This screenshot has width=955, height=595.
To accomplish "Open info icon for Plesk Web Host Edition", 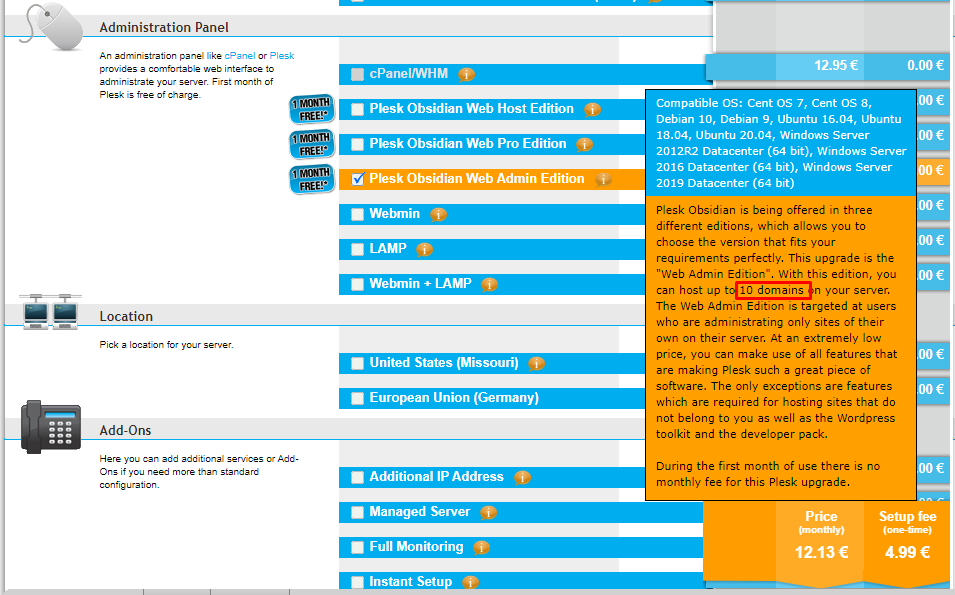I will pyautogui.click(x=592, y=110).
